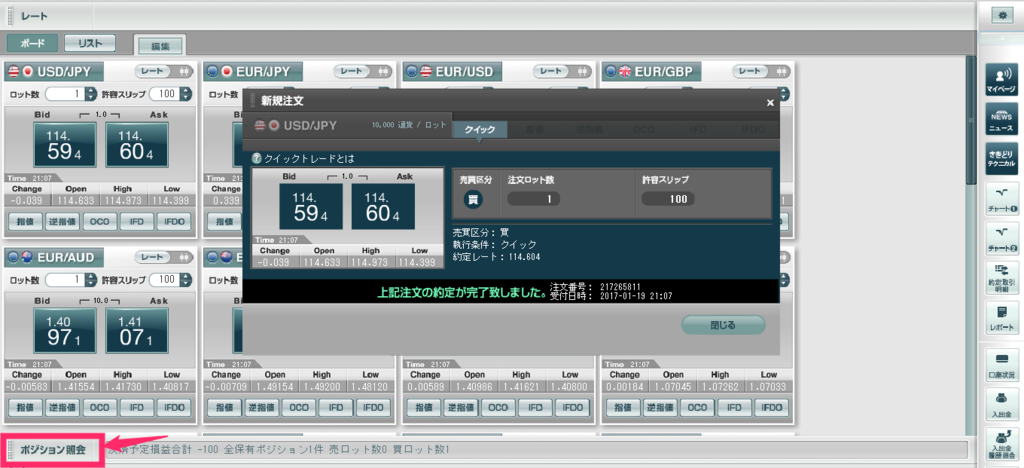Click the drag handle of the レート panel

[x=12, y=16]
